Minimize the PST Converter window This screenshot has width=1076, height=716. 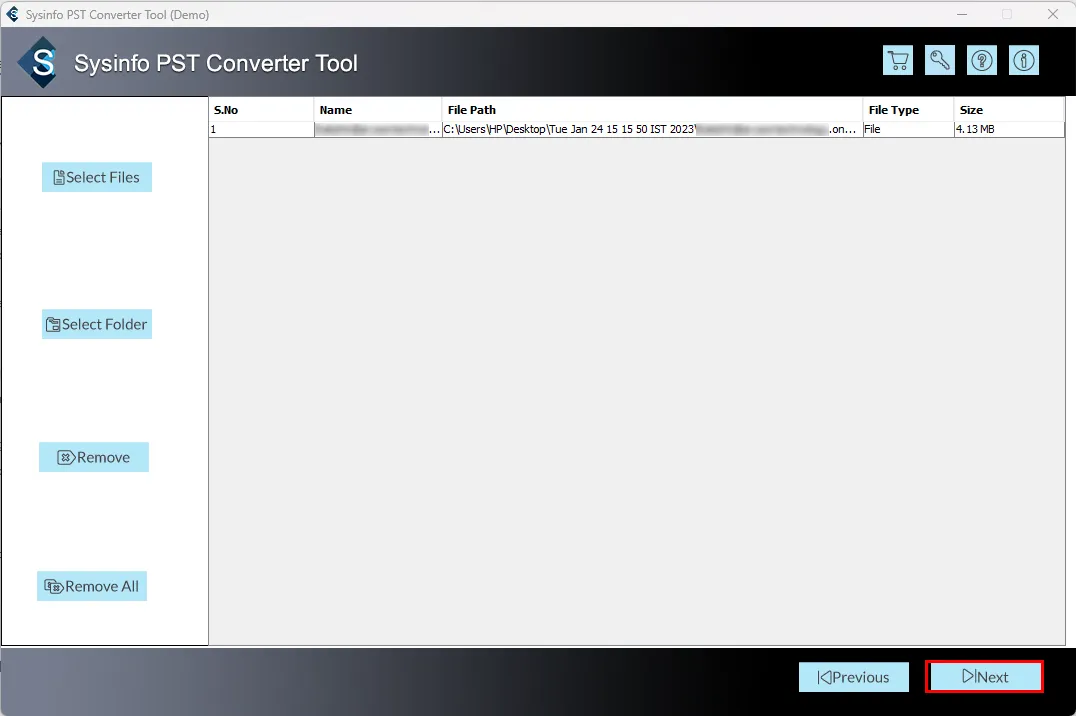pyautogui.click(x=961, y=15)
